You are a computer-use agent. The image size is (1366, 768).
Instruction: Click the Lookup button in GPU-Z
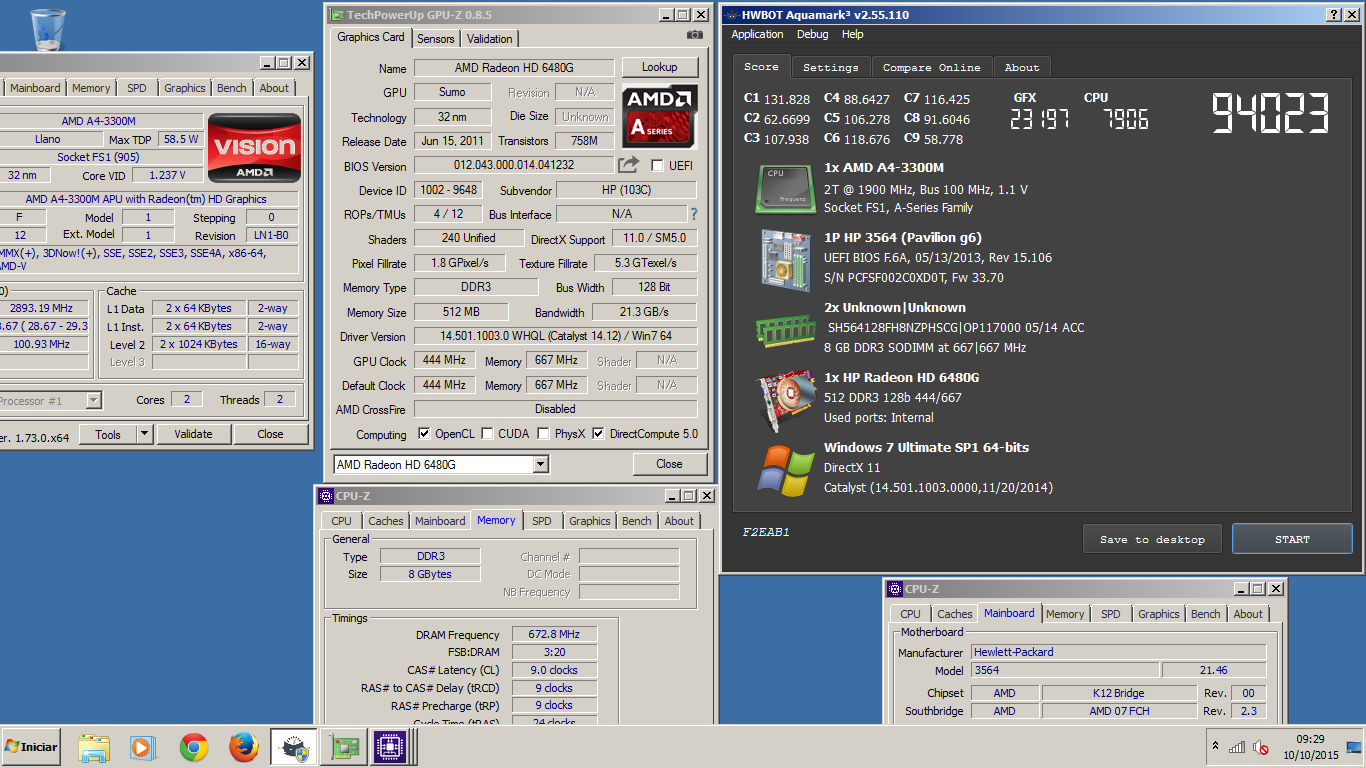(x=659, y=67)
